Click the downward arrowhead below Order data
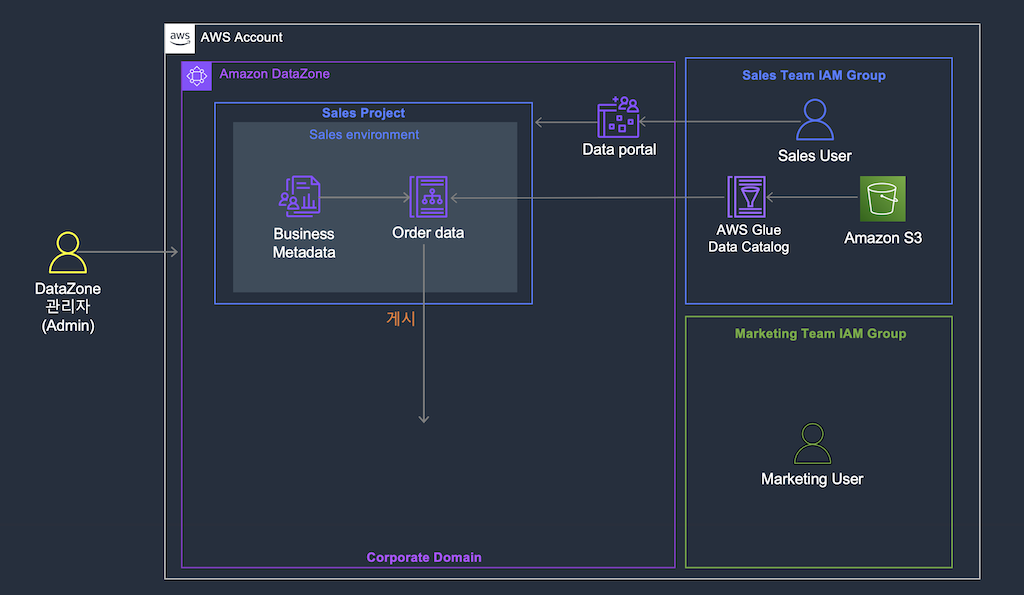 [x=424, y=418]
